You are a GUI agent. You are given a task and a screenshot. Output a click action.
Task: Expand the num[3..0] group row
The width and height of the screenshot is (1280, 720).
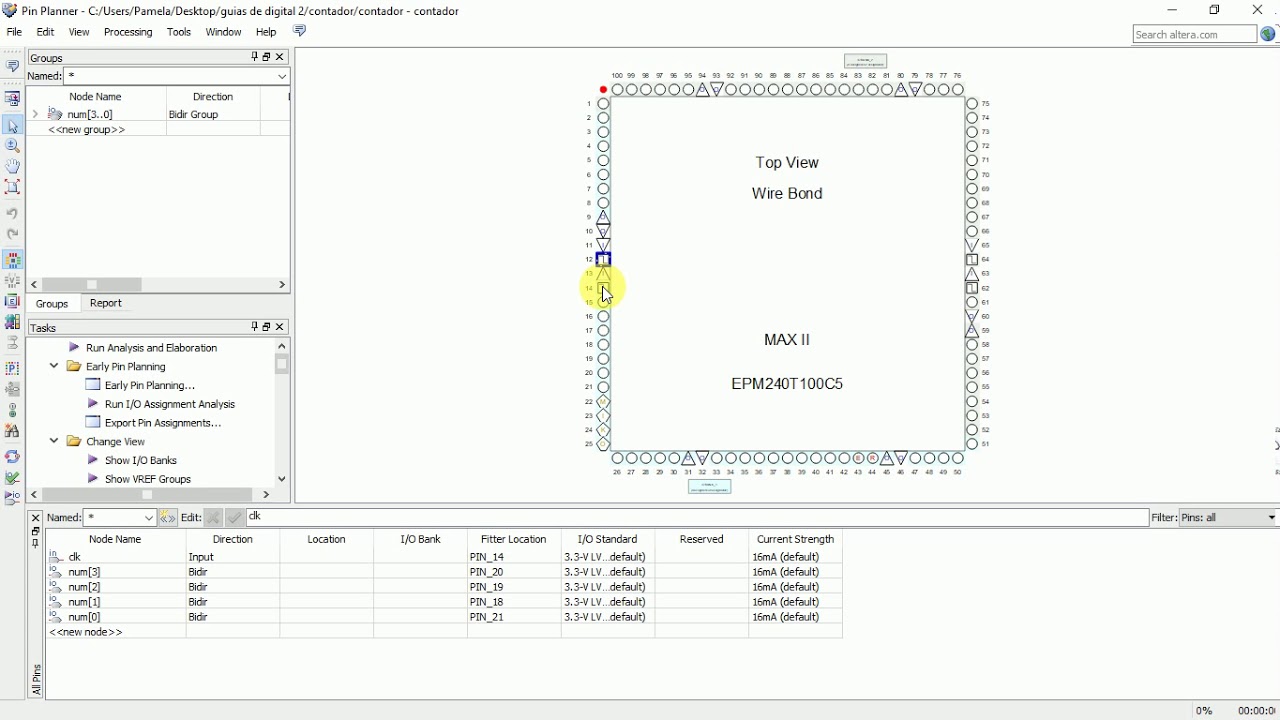point(36,114)
